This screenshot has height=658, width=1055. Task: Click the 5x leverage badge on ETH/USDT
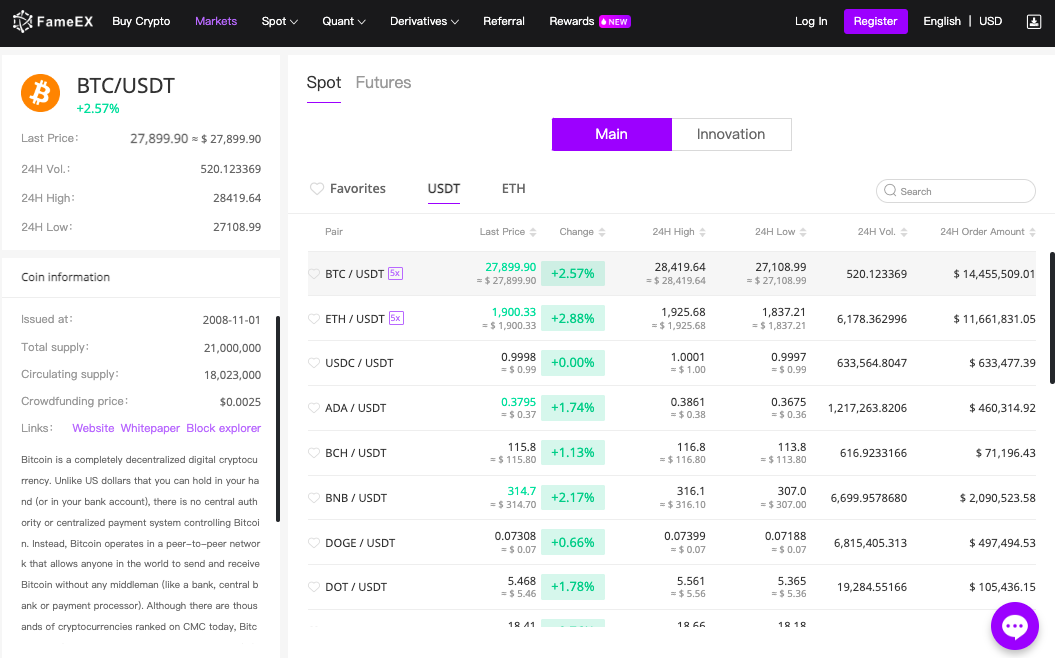tap(396, 318)
